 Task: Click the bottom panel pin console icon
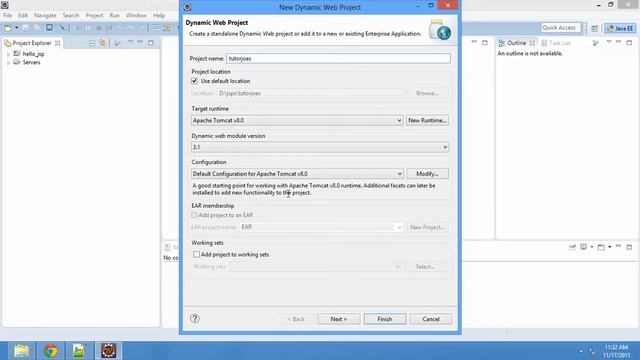tap(572, 247)
